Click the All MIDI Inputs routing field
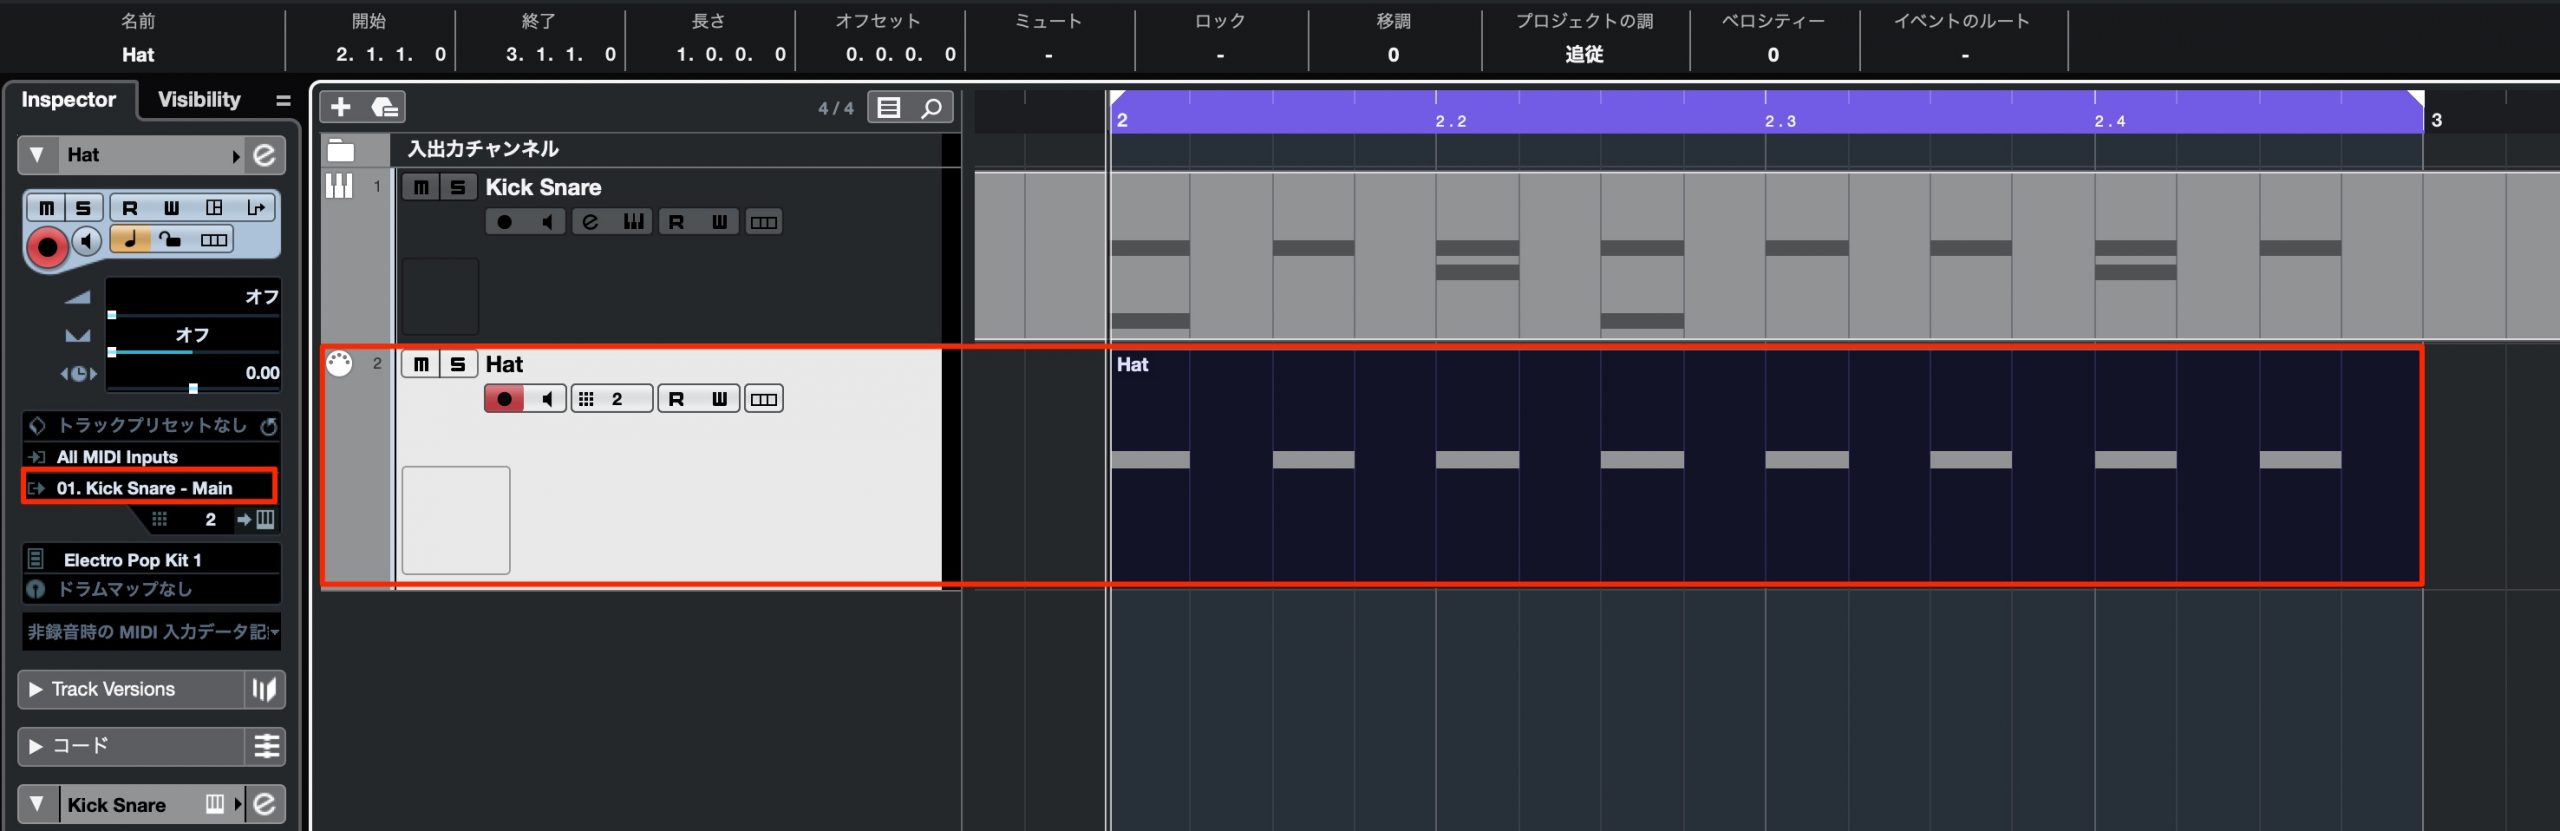 coord(152,457)
